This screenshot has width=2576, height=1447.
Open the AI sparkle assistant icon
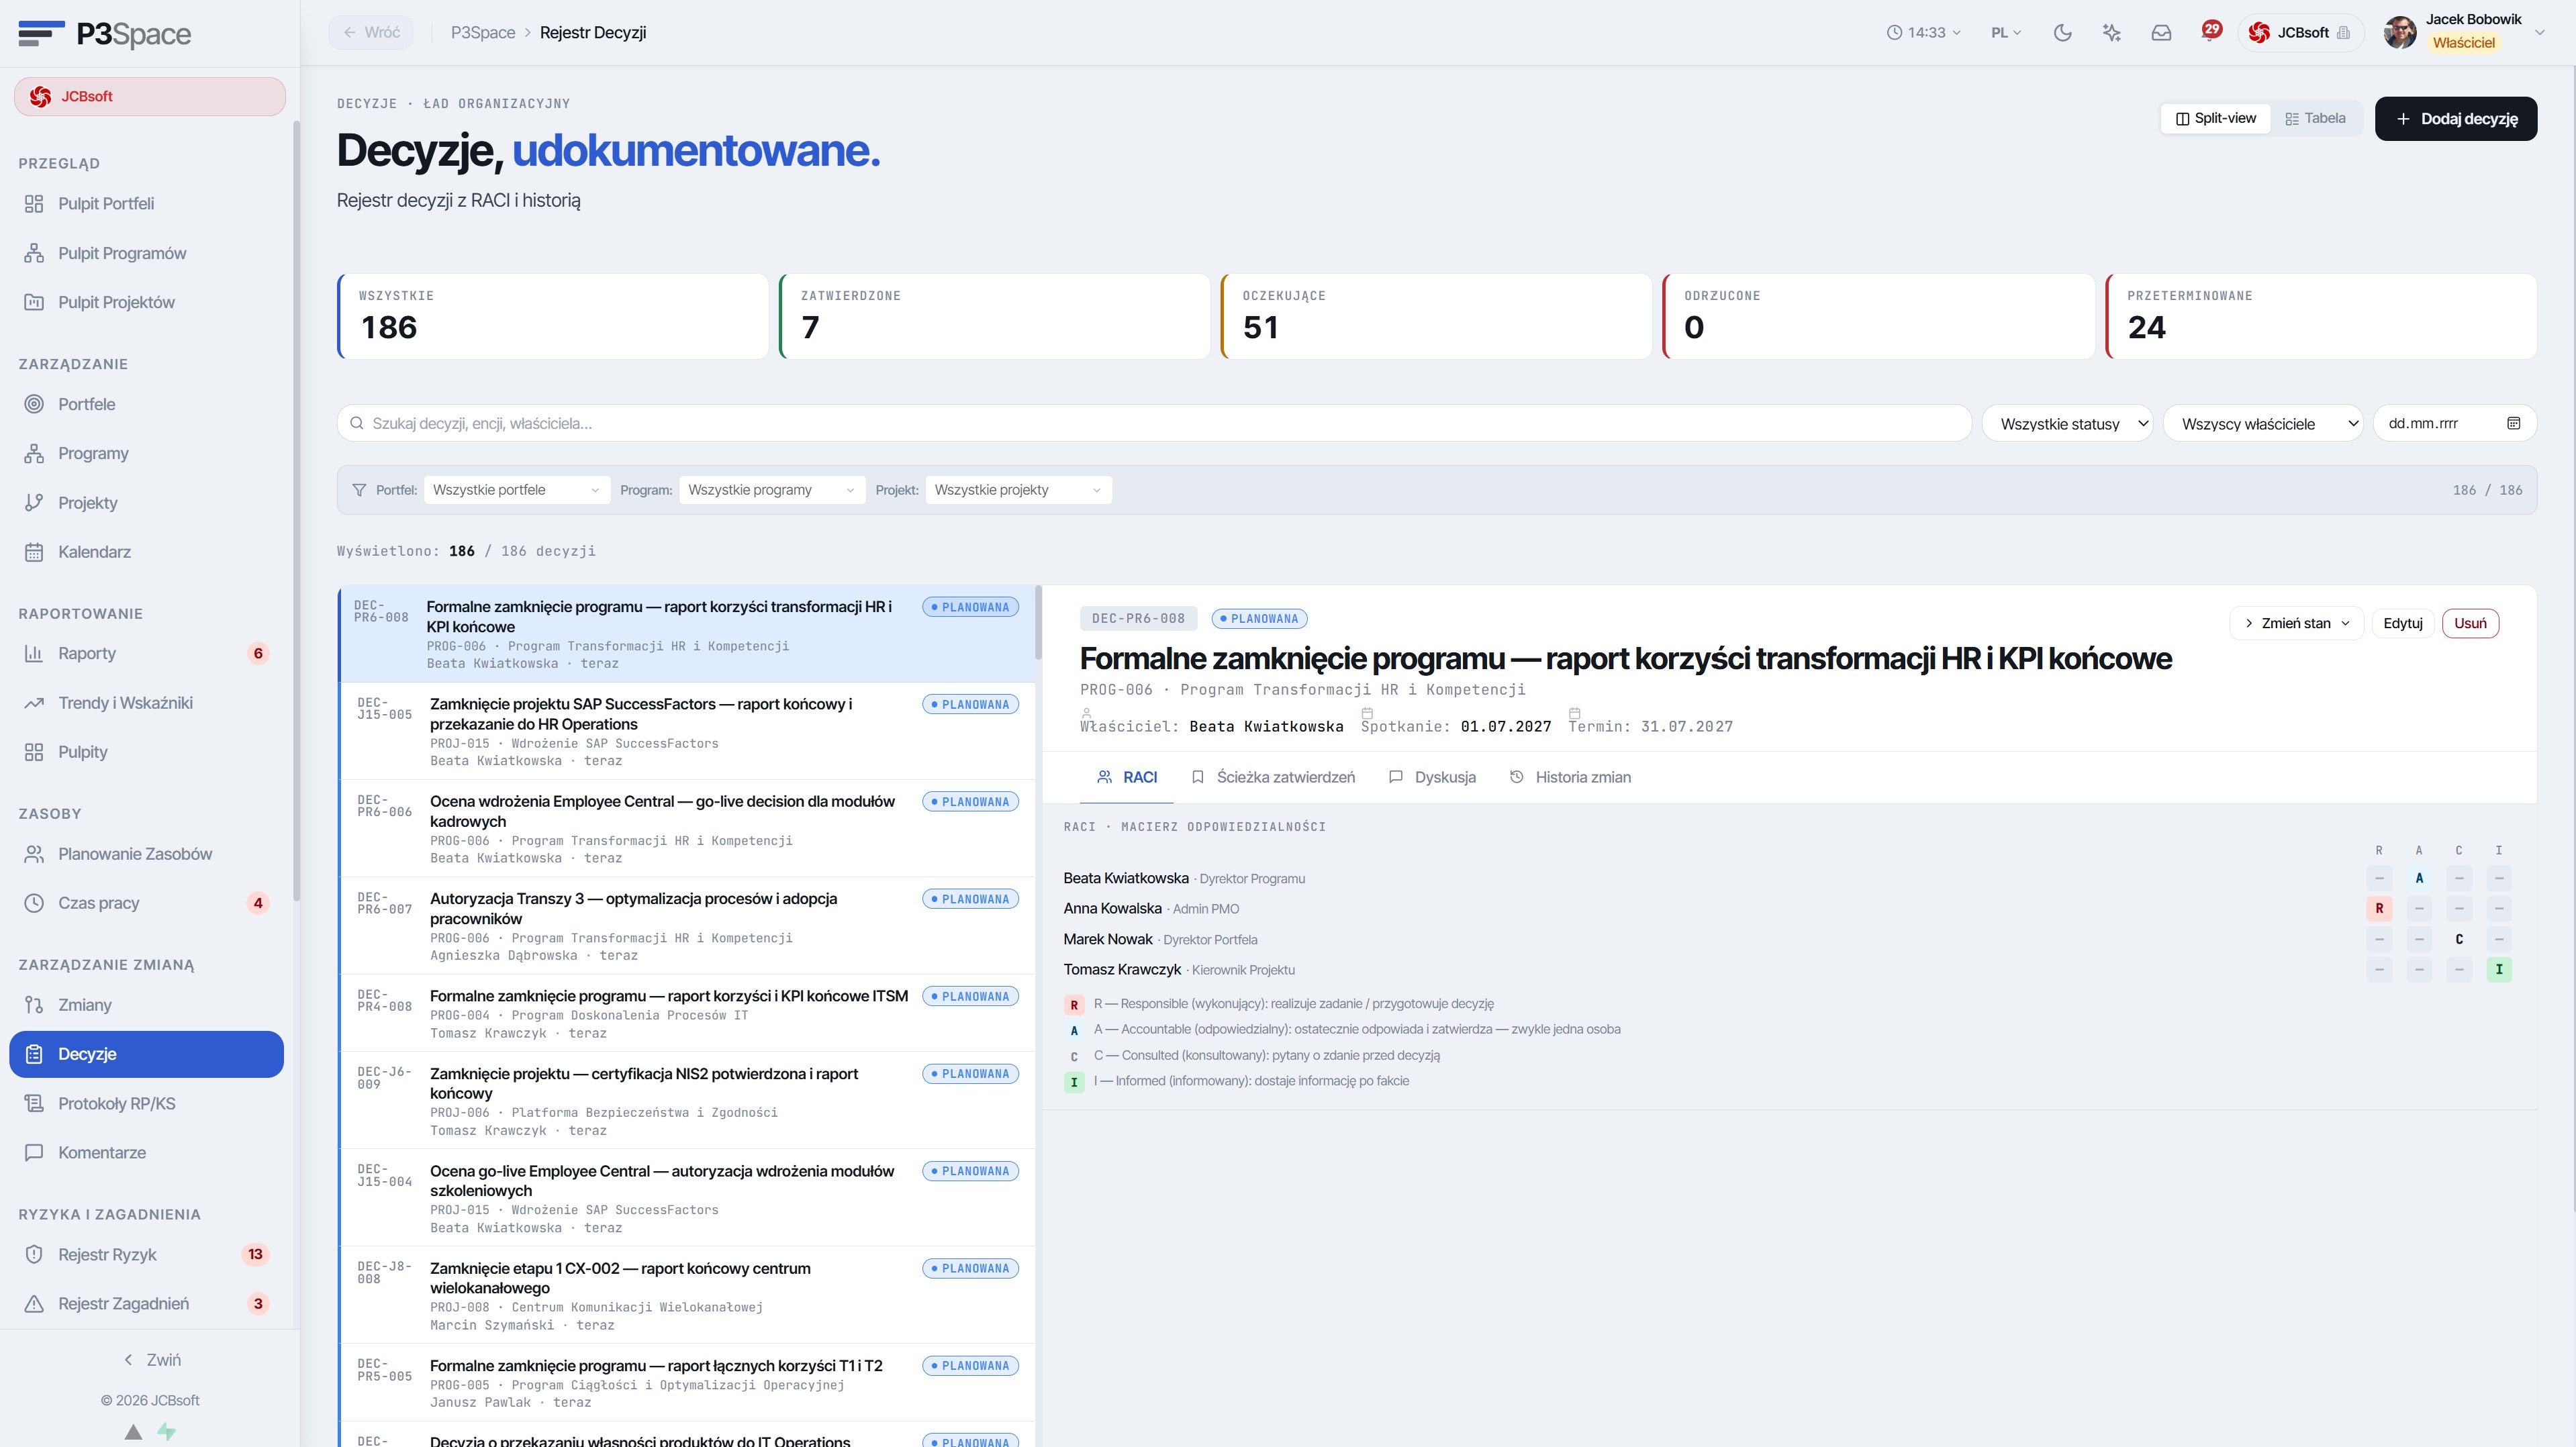click(x=2112, y=33)
